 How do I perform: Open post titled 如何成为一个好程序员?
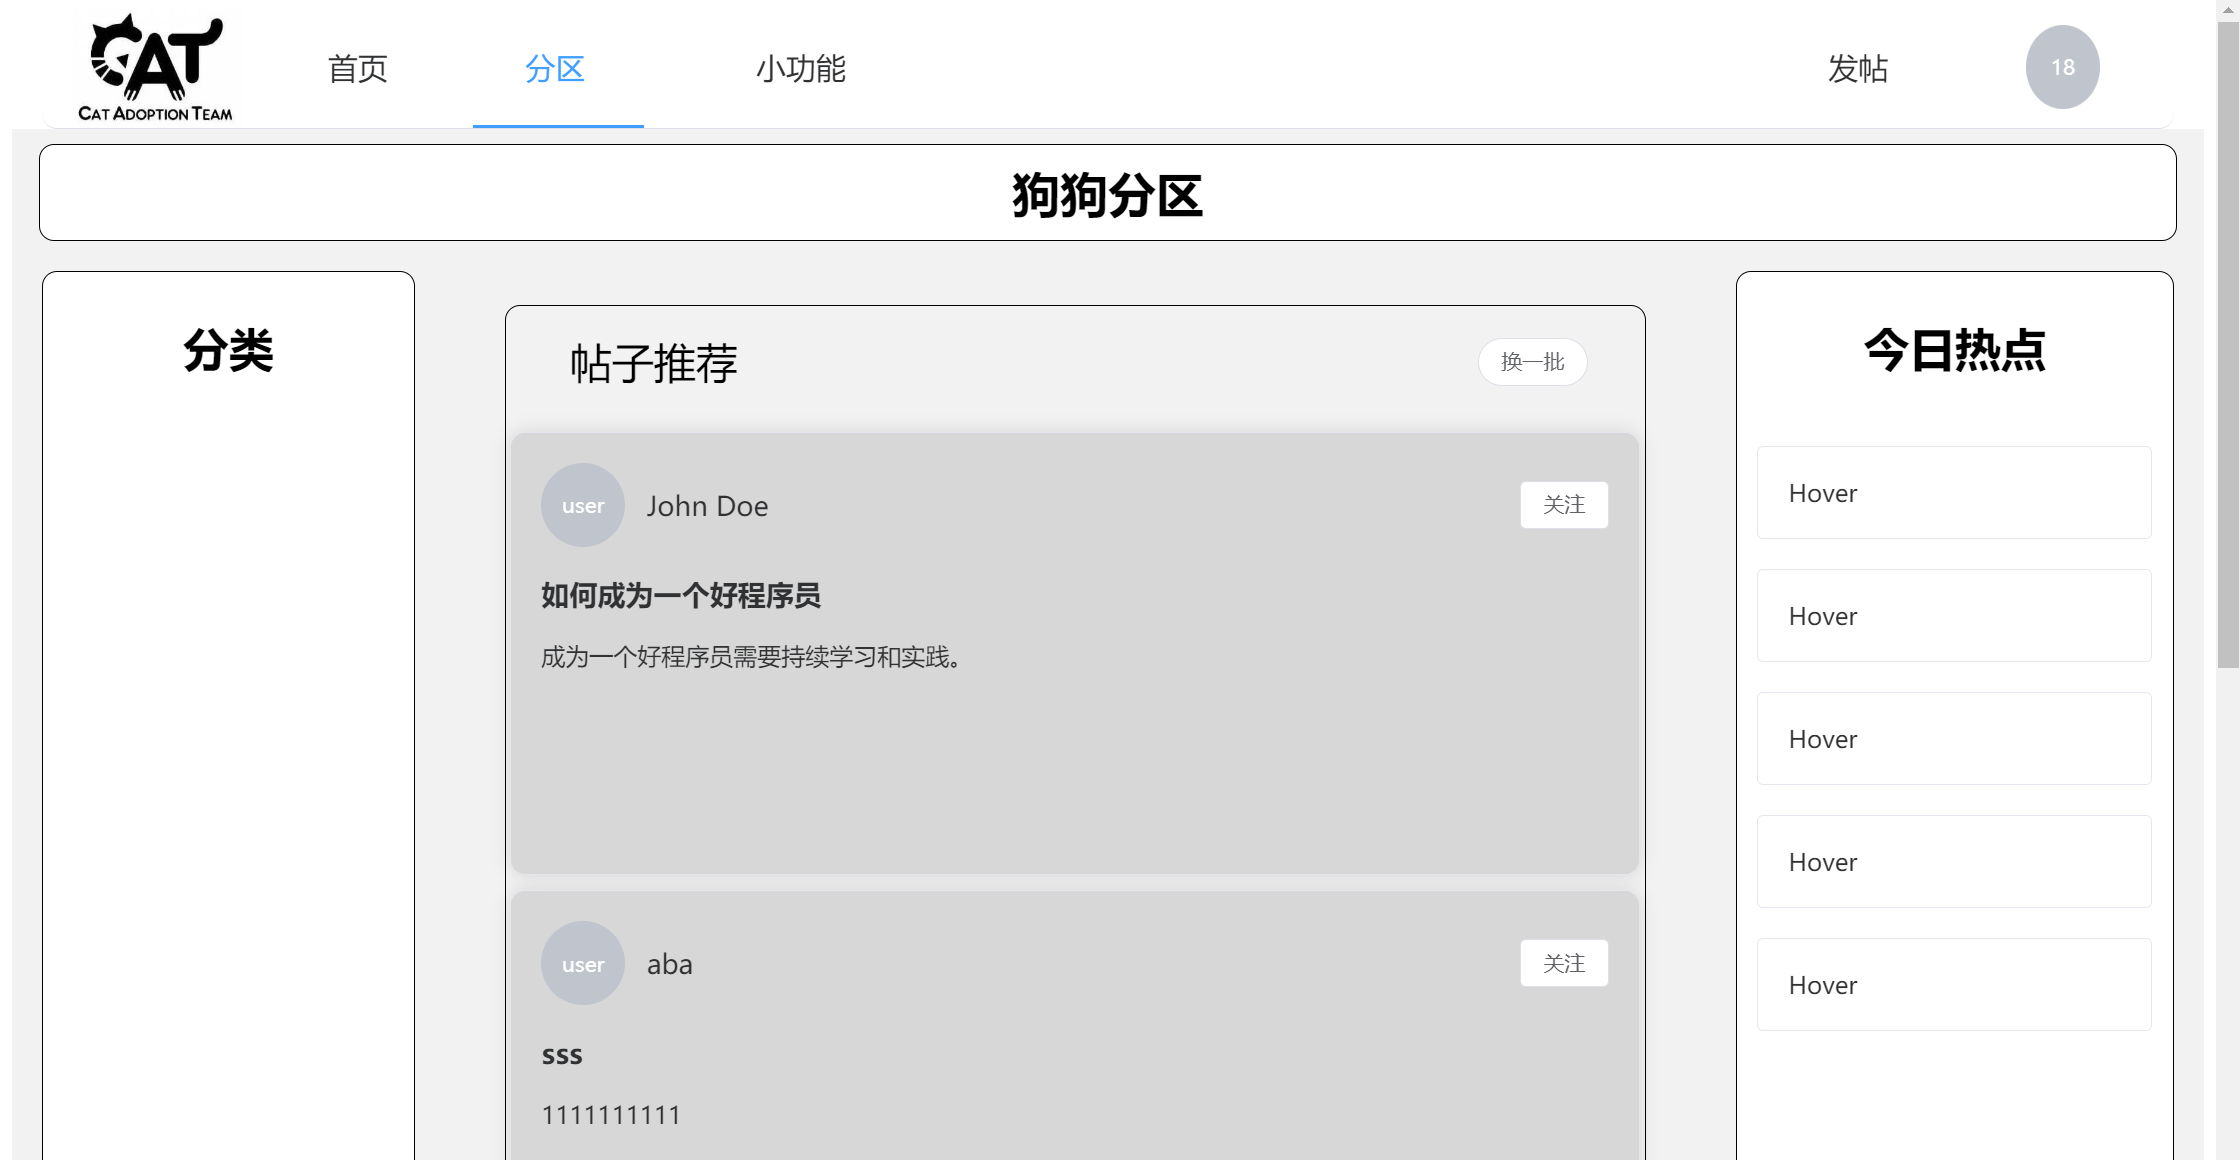coord(681,596)
